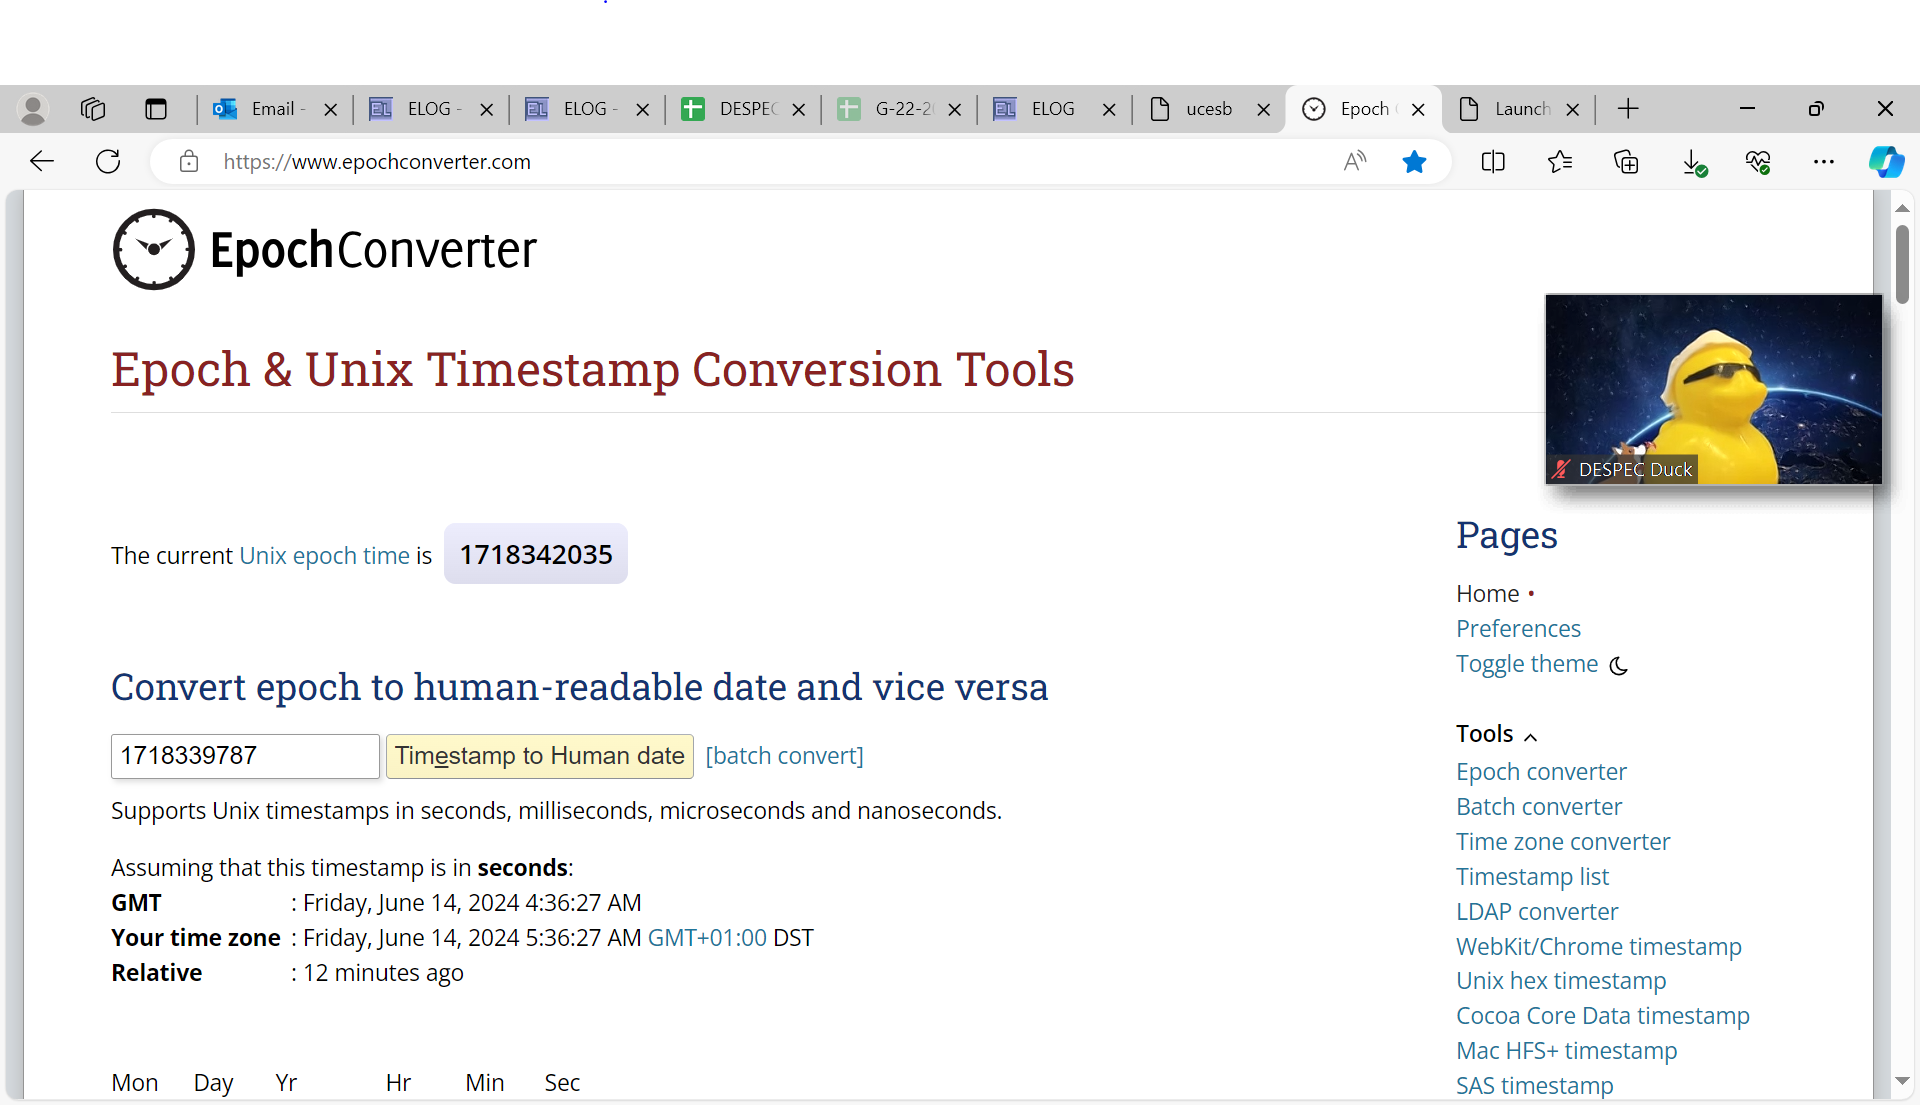Click the DESPEC Duck video thumbnail
Image resolution: width=1920 pixels, height=1105 pixels.
[x=1713, y=389]
